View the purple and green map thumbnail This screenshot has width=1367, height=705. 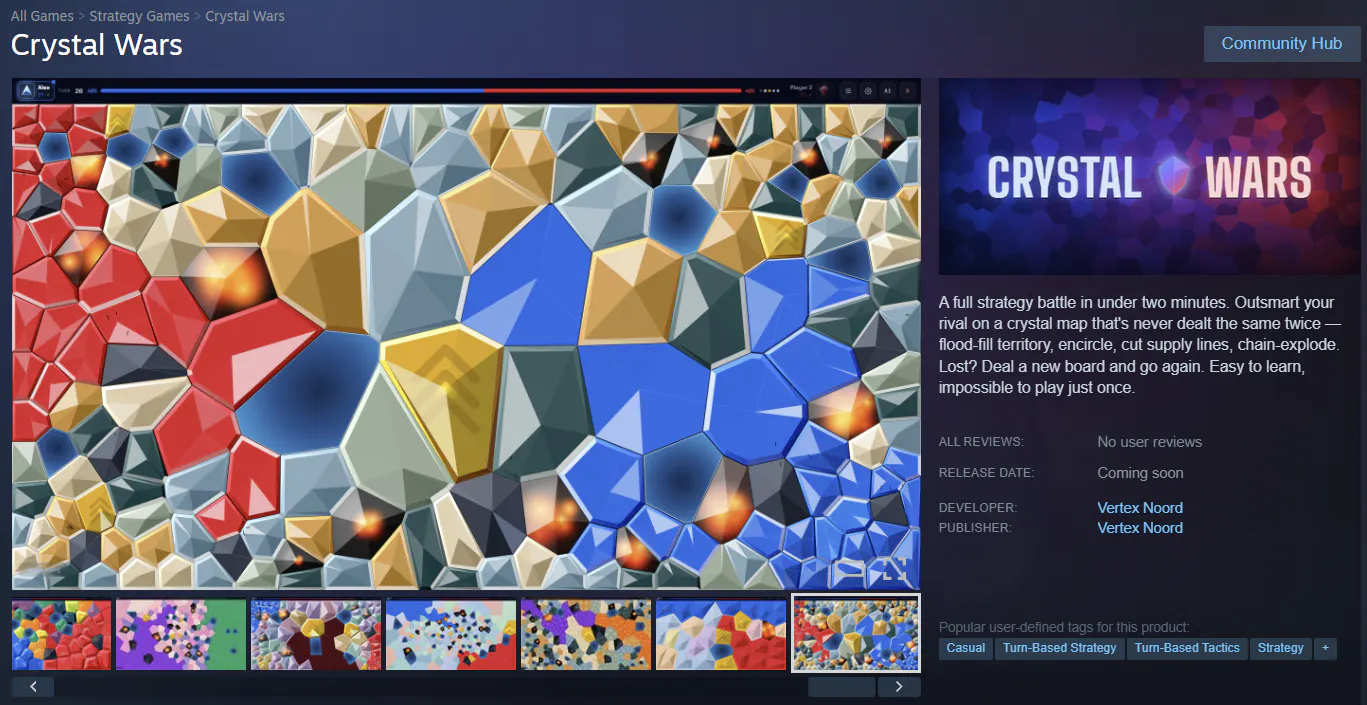[181, 635]
